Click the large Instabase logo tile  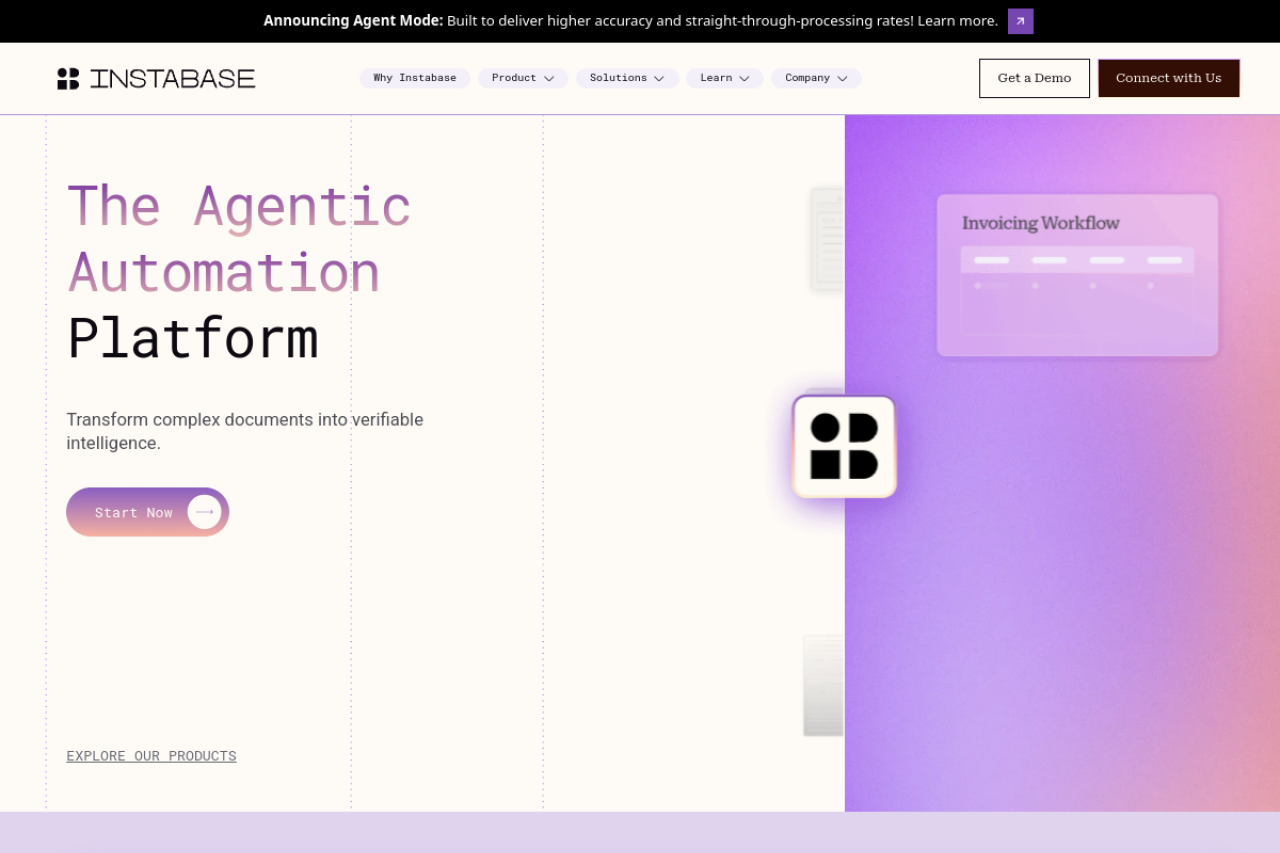point(844,446)
